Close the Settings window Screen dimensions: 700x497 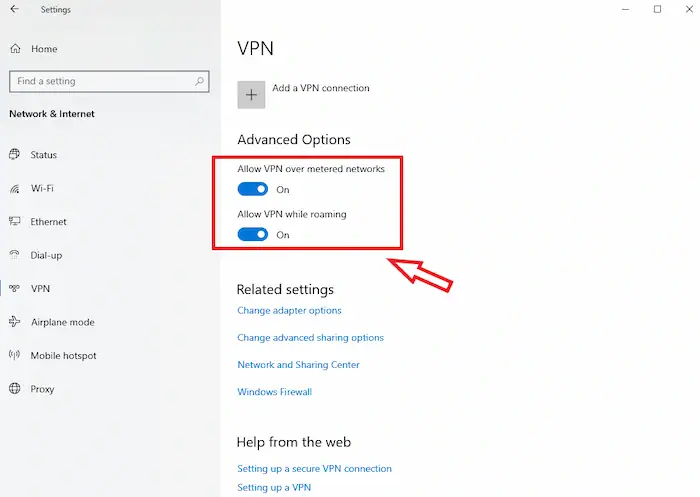pos(689,9)
